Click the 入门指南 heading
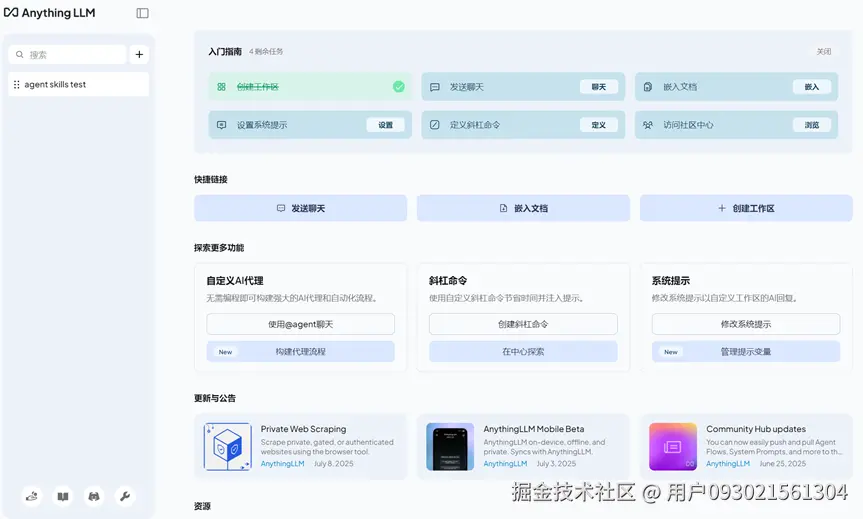The width and height of the screenshot is (863, 519). 225,52
